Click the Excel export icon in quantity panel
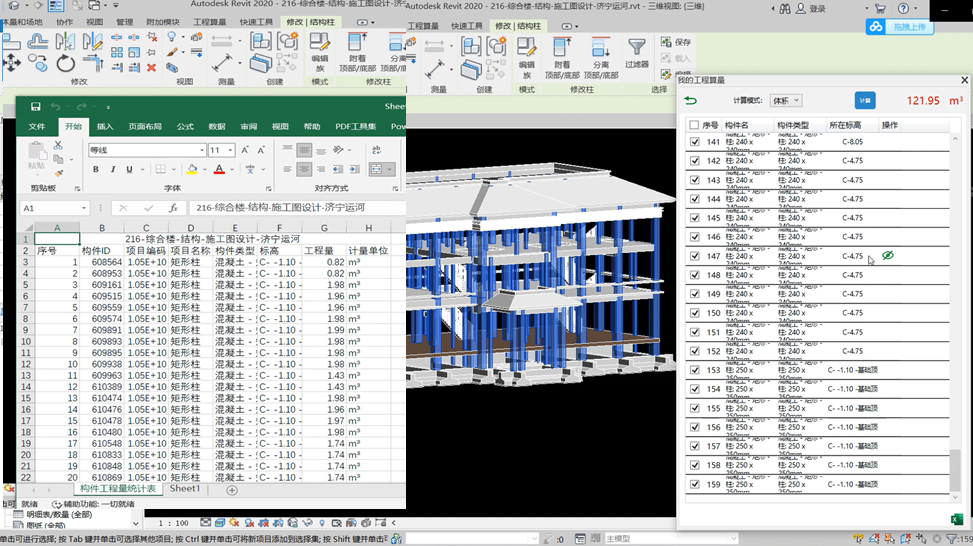Screen dimensions: 973x546 coord(955,519)
